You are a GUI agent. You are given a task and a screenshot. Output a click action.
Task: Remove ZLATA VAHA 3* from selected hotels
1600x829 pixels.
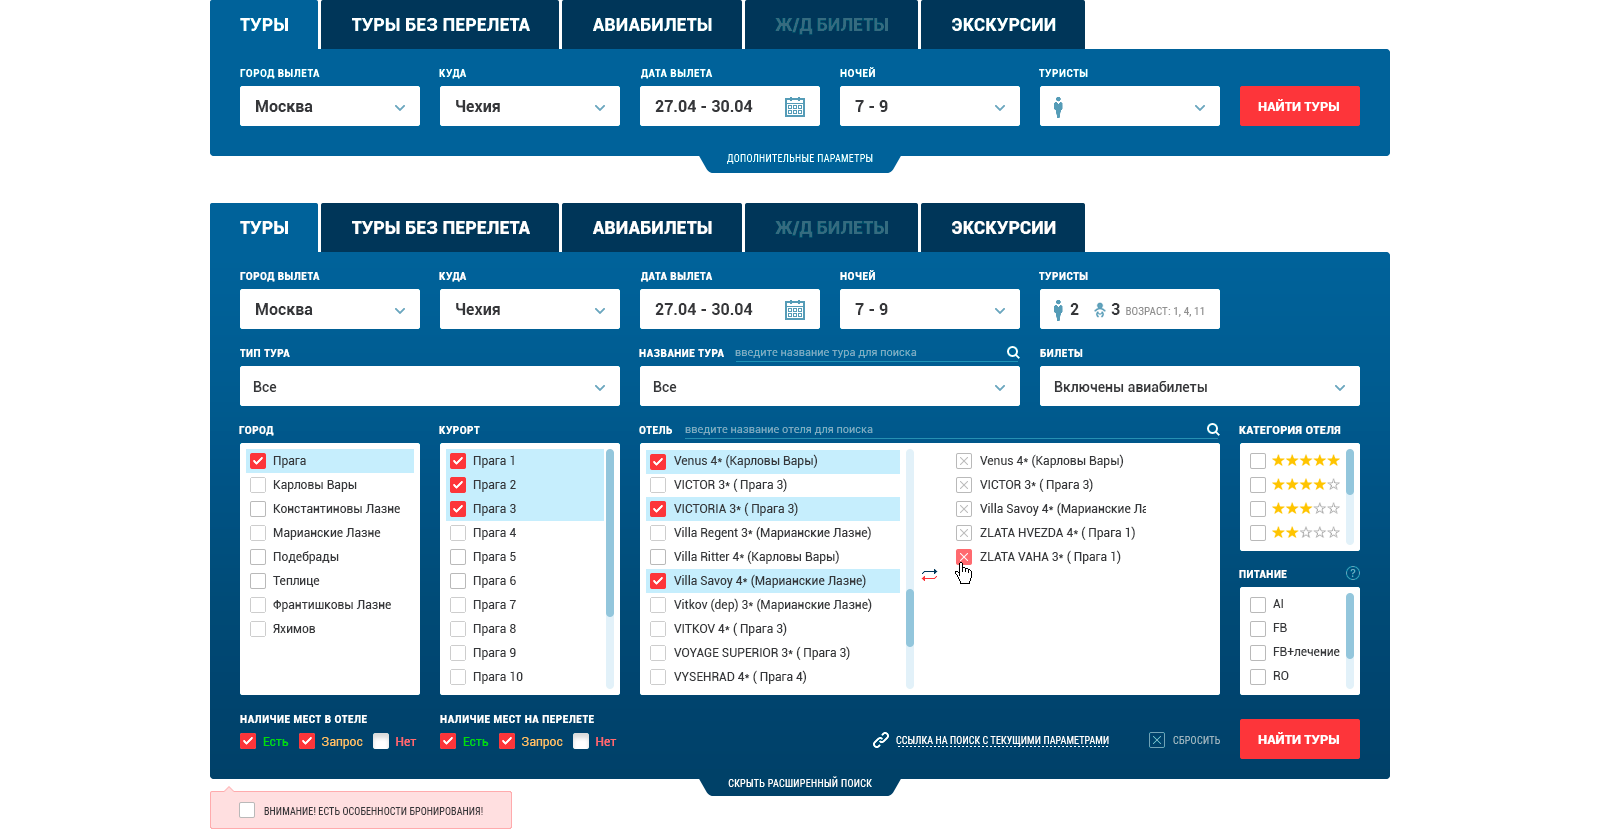click(x=964, y=557)
